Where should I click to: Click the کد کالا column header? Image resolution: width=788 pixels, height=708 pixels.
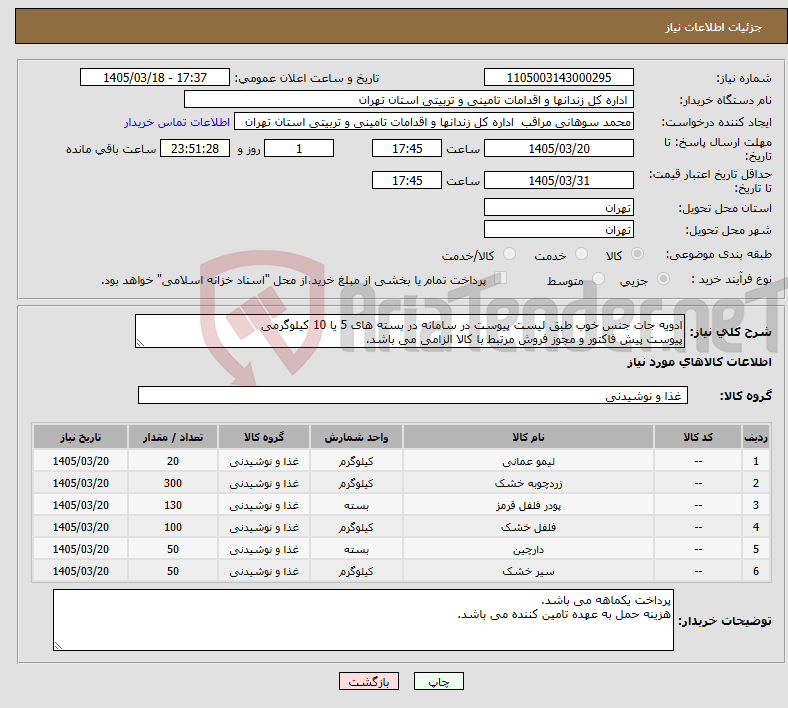(698, 437)
